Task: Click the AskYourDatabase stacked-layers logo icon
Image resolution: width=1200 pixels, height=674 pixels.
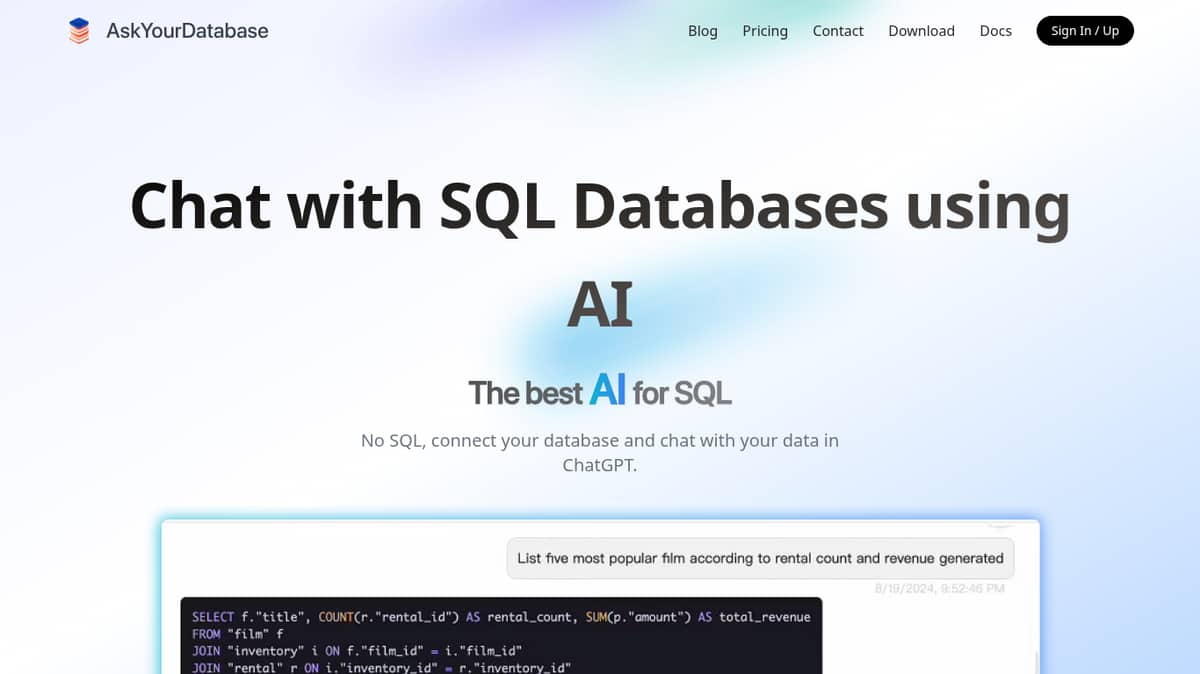Action: click(79, 31)
